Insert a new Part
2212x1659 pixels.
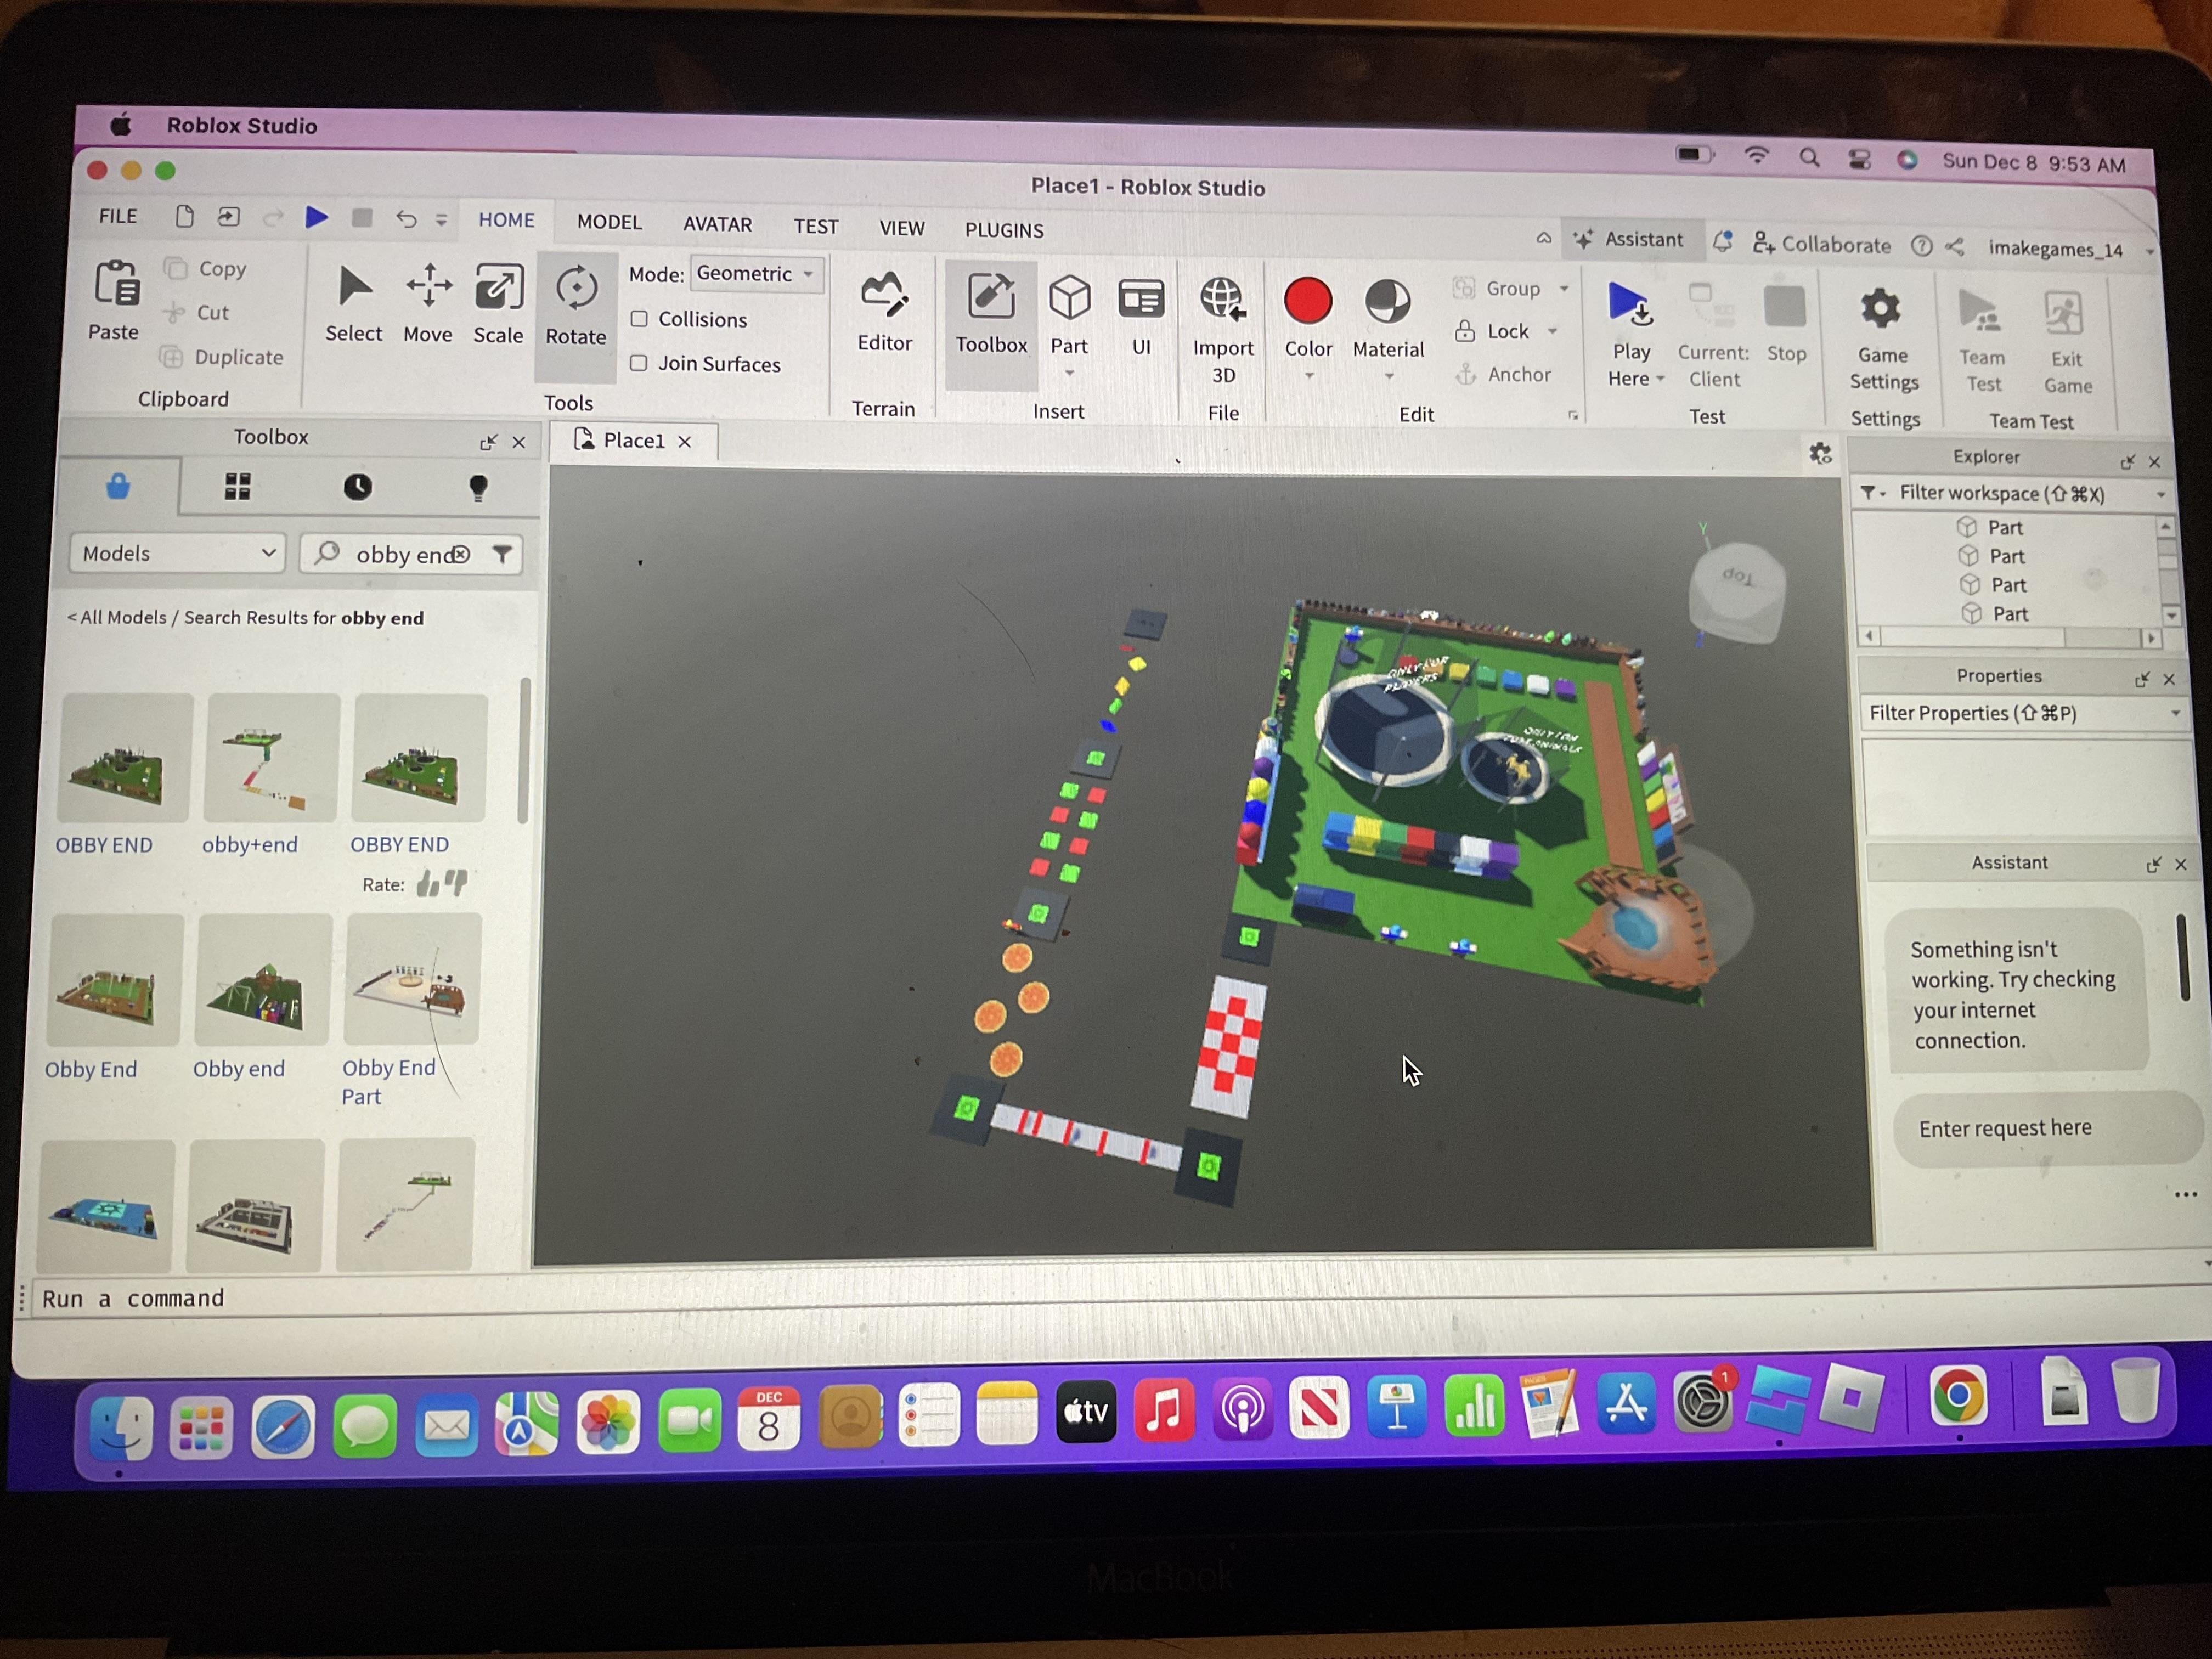pyautogui.click(x=1069, y=300)
